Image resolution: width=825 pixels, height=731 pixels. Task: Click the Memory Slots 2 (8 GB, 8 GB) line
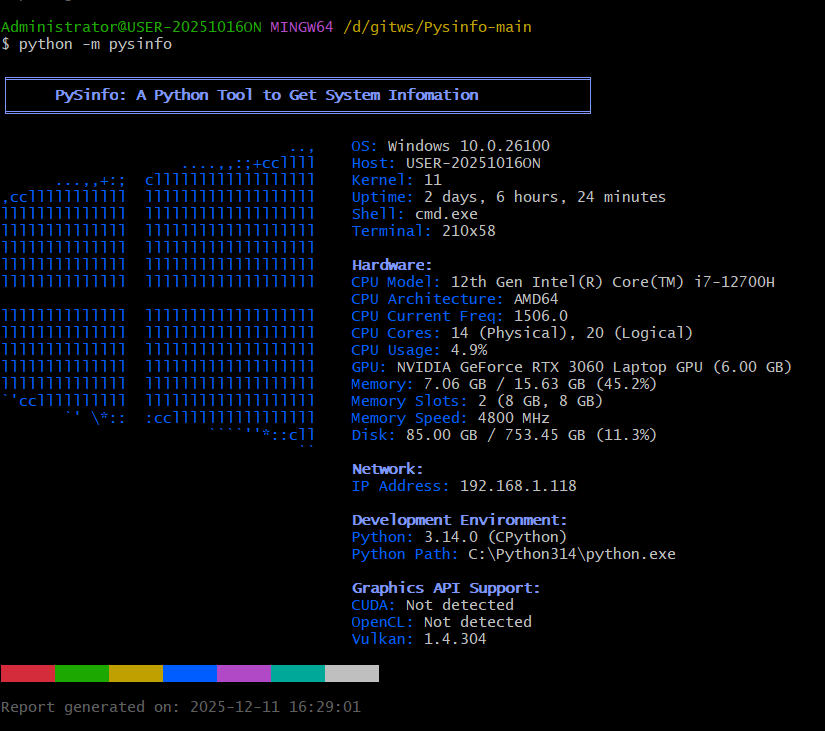(477, 401)
